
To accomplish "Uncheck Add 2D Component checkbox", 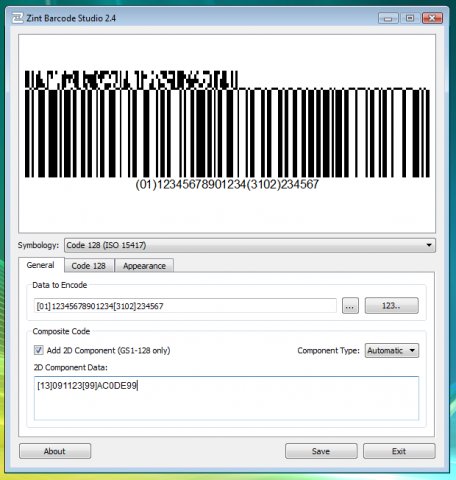I will 39,350.
